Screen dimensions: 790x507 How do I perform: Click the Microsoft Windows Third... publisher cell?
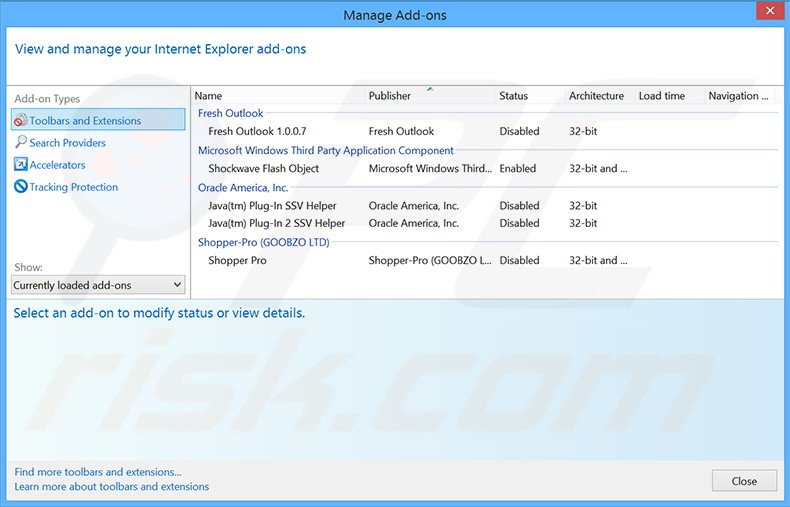tap(430, 169)
